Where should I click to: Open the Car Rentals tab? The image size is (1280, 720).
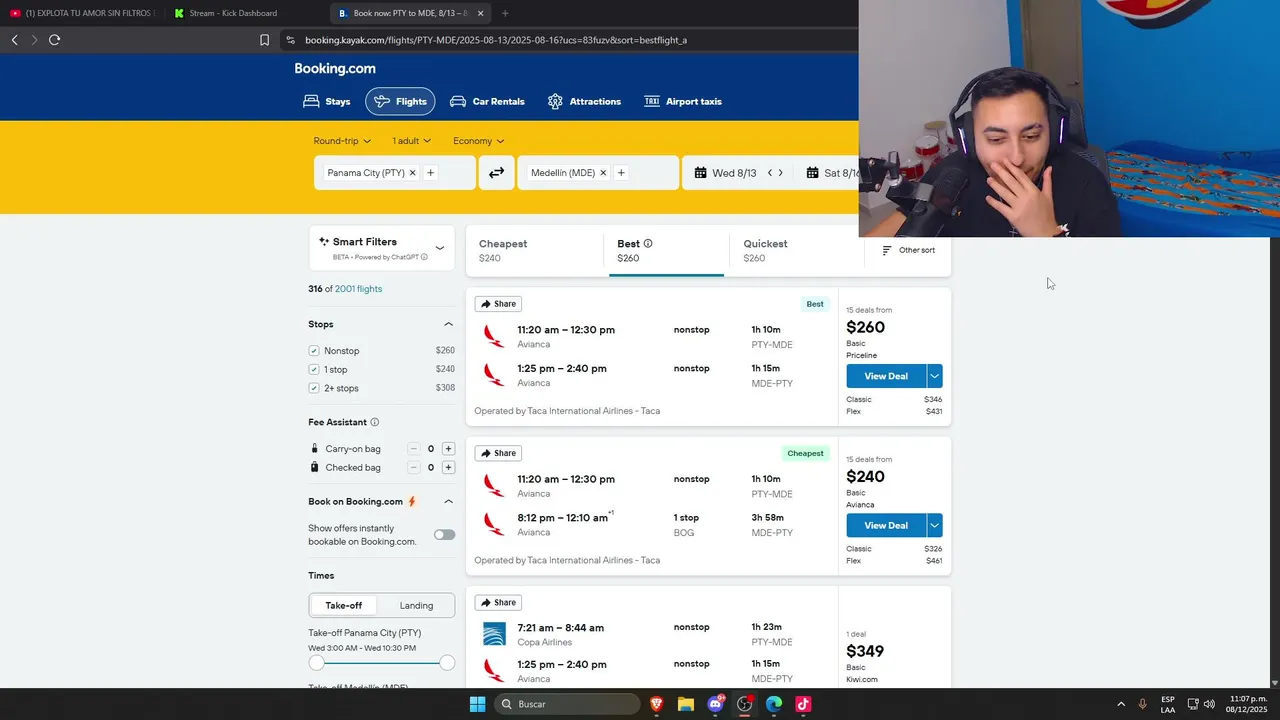coord(487,101)
